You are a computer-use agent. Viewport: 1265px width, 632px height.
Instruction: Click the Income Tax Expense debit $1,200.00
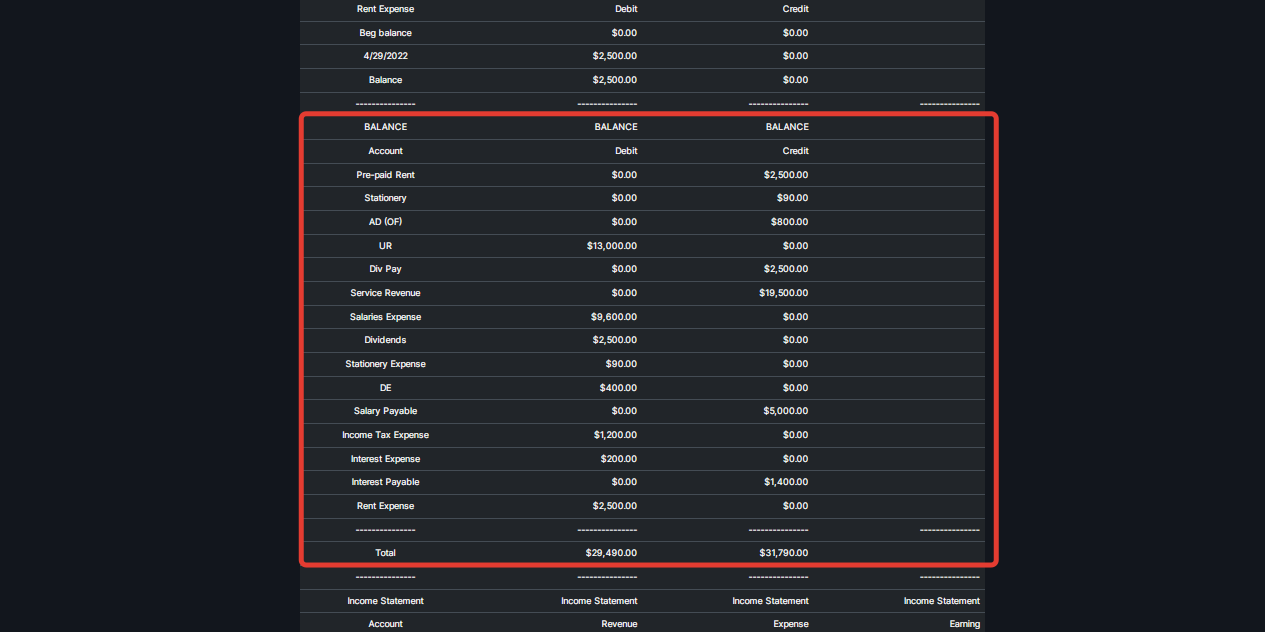[614, 435]
